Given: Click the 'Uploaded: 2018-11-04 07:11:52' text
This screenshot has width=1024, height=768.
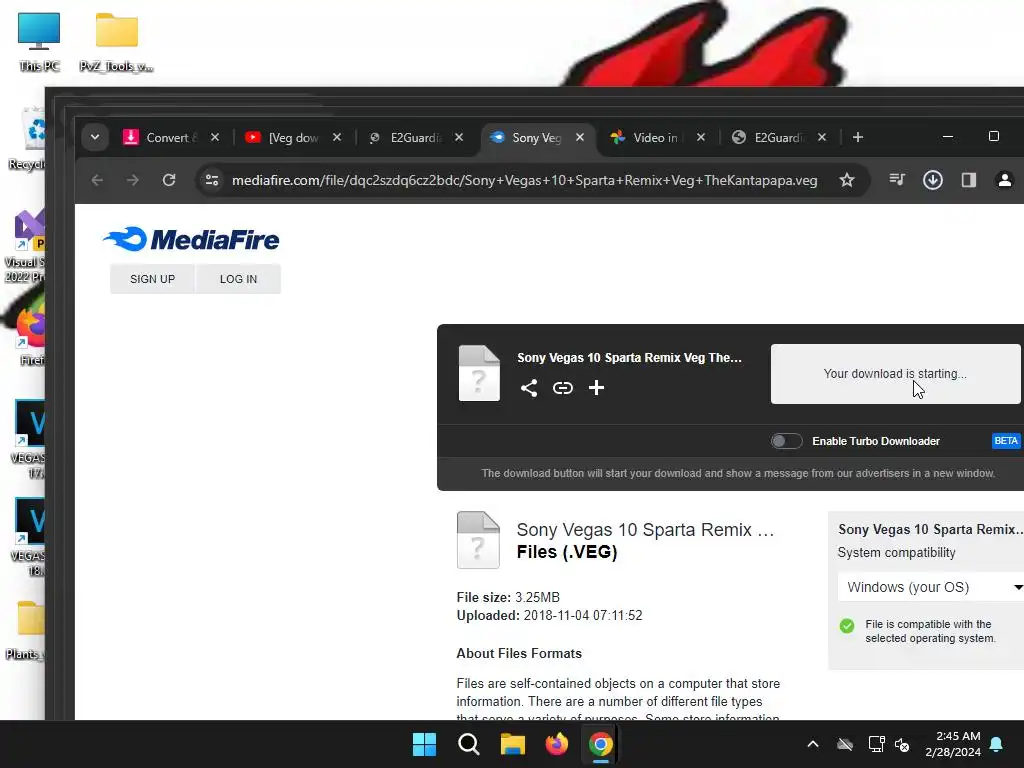Looking at the screenshot, I should coord(549,615).
